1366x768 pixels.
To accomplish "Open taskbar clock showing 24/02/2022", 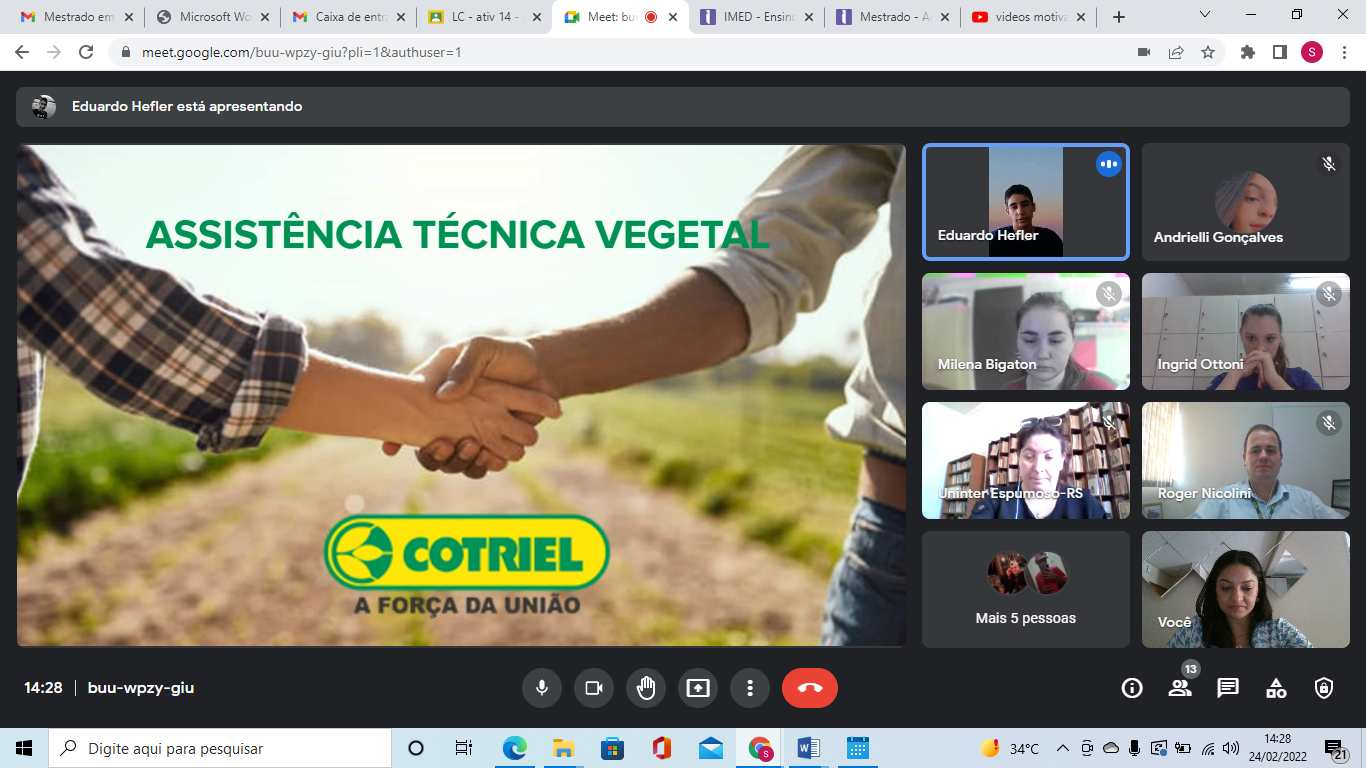I will click(x=1277, y=748).
